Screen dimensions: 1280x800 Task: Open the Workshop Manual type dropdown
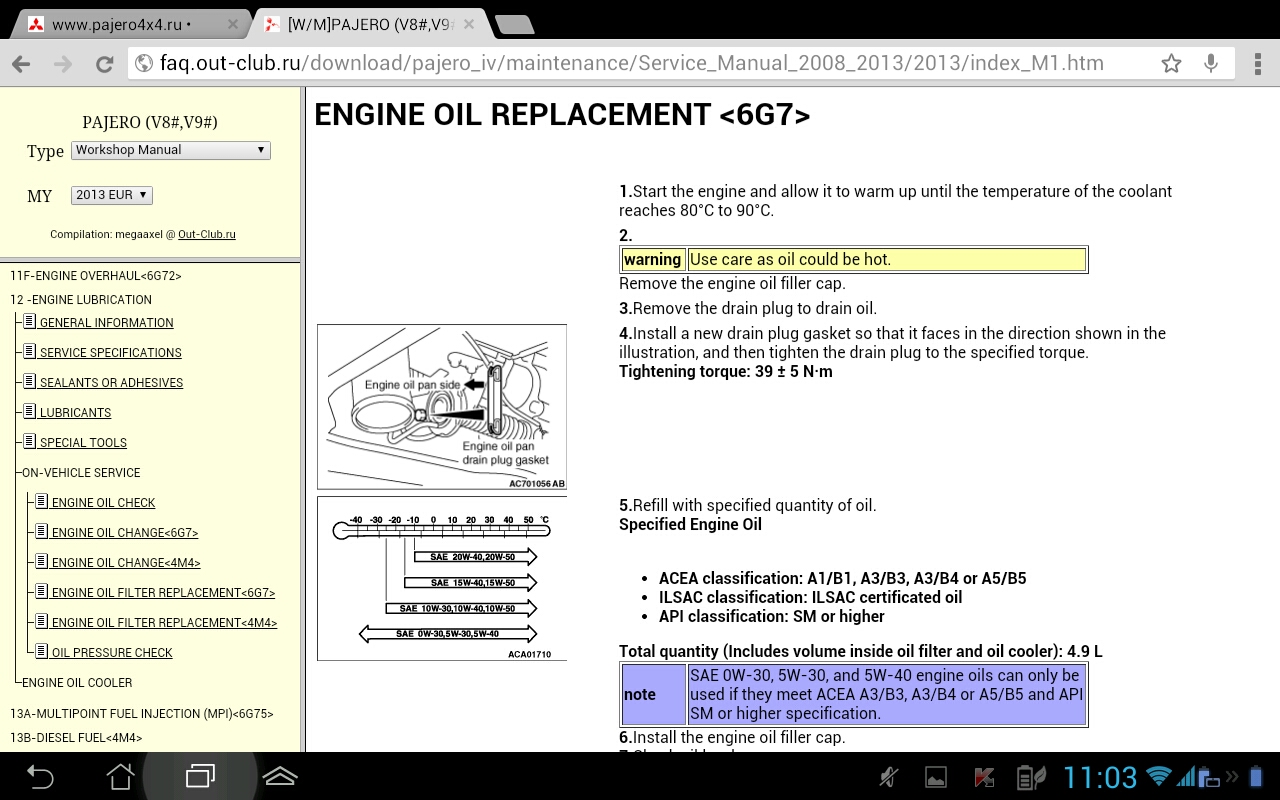tap(170, 150)
